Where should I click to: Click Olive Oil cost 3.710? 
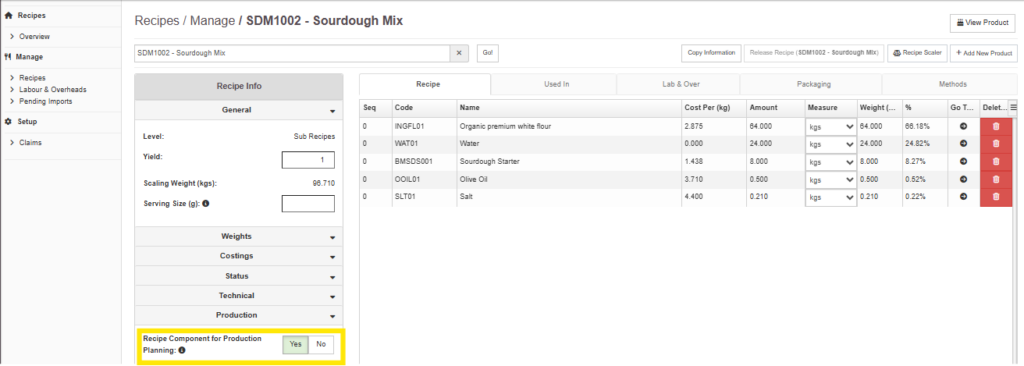click(713, 178)
